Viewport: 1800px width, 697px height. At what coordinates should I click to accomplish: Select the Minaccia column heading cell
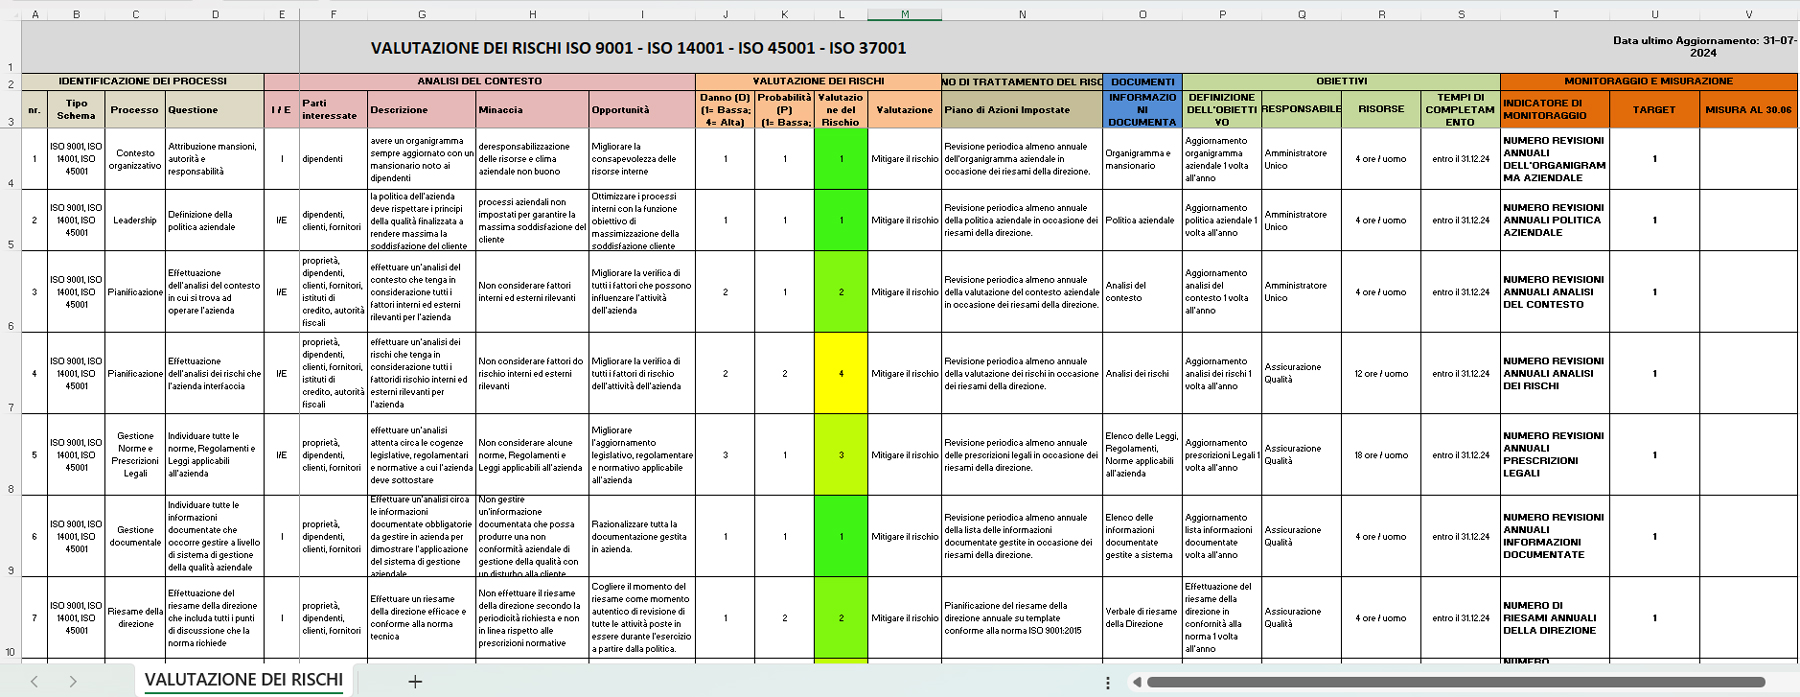click(531, 110)
